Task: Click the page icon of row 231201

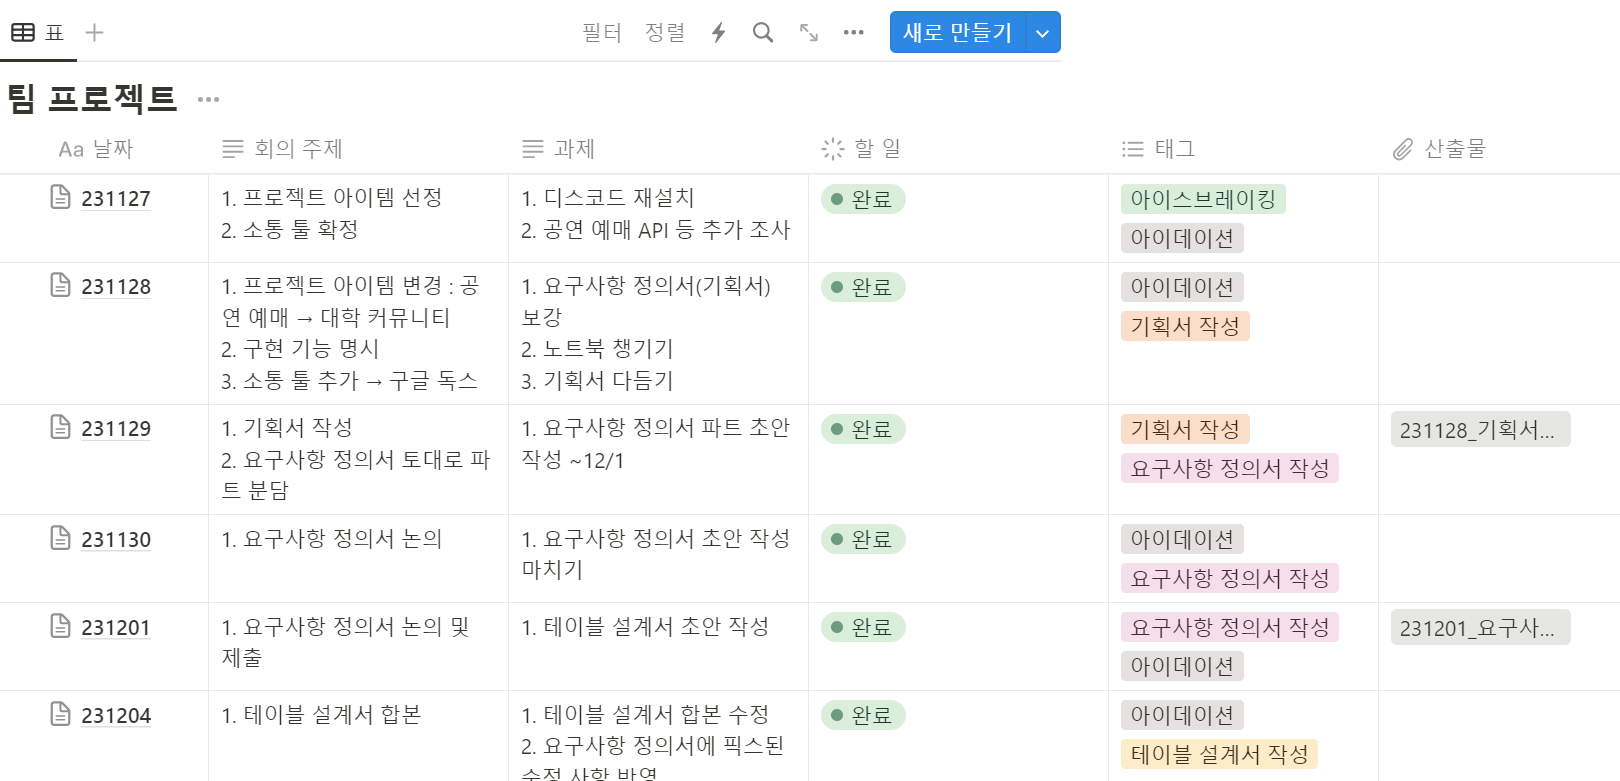Action: pyautogui.click(x=61, y=626)
